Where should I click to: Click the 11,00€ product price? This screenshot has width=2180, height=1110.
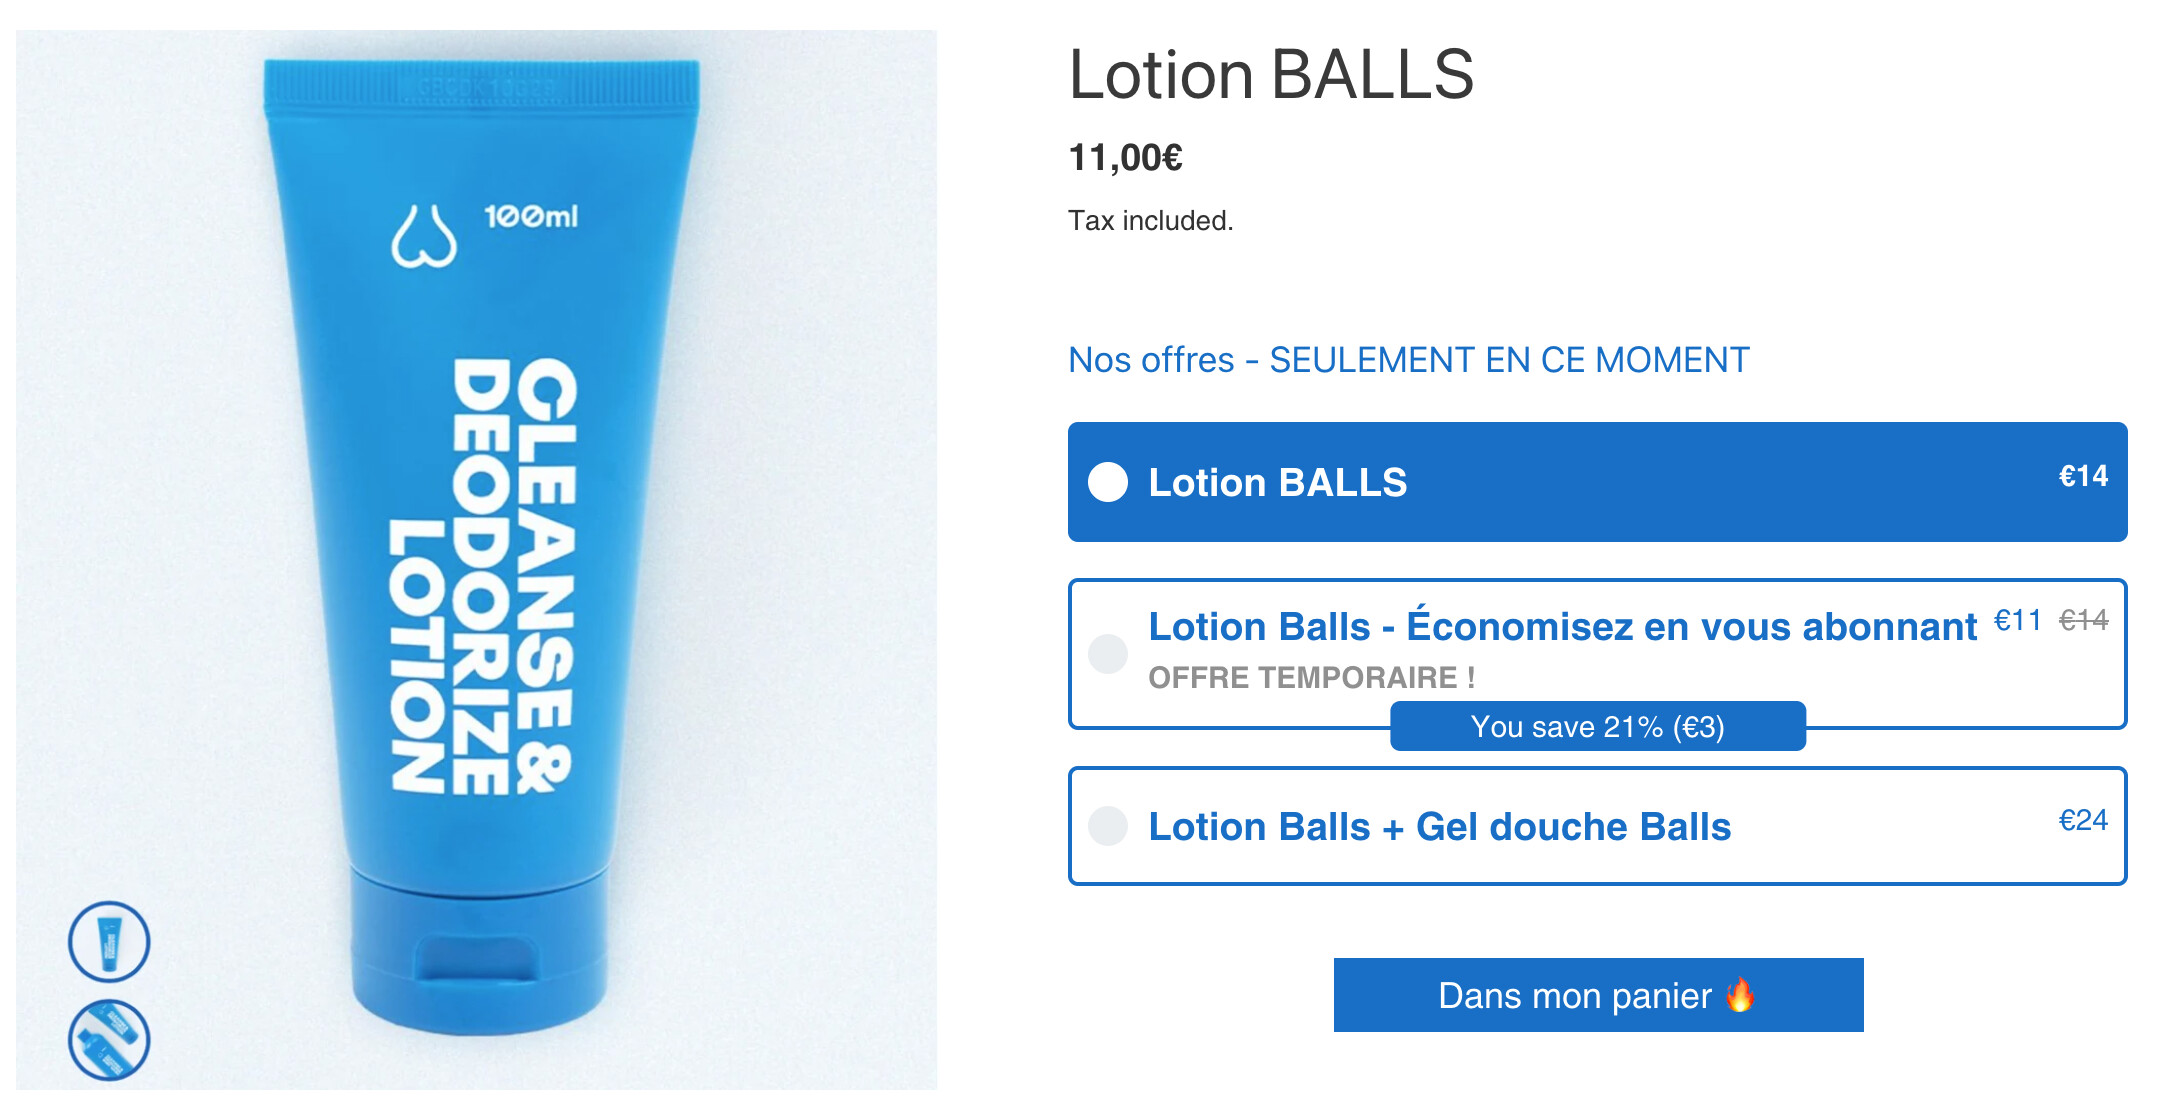pyautogui.click(x=1125, y=157)
